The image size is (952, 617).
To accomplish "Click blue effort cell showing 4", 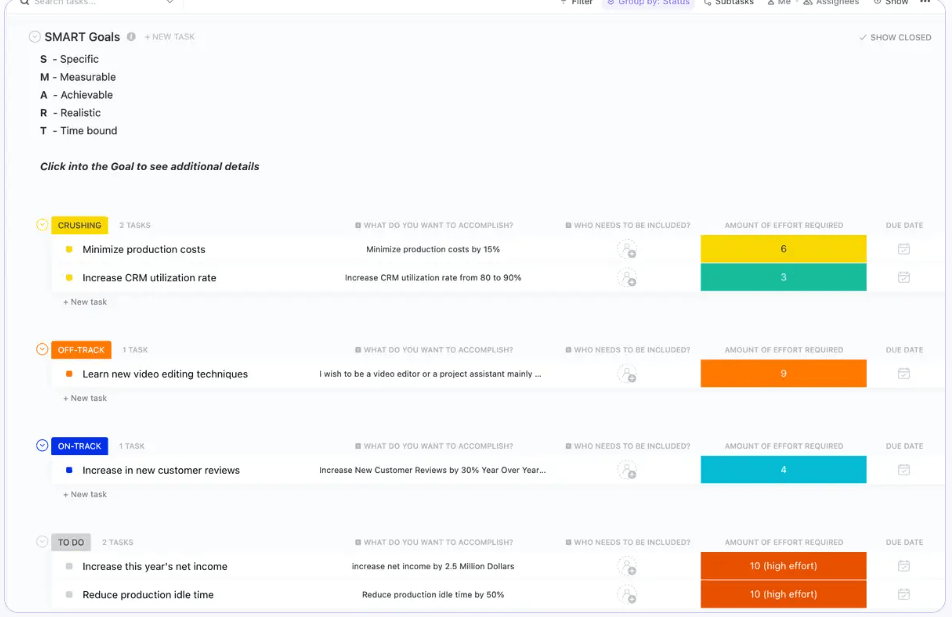I will click(x=783, y=469).
